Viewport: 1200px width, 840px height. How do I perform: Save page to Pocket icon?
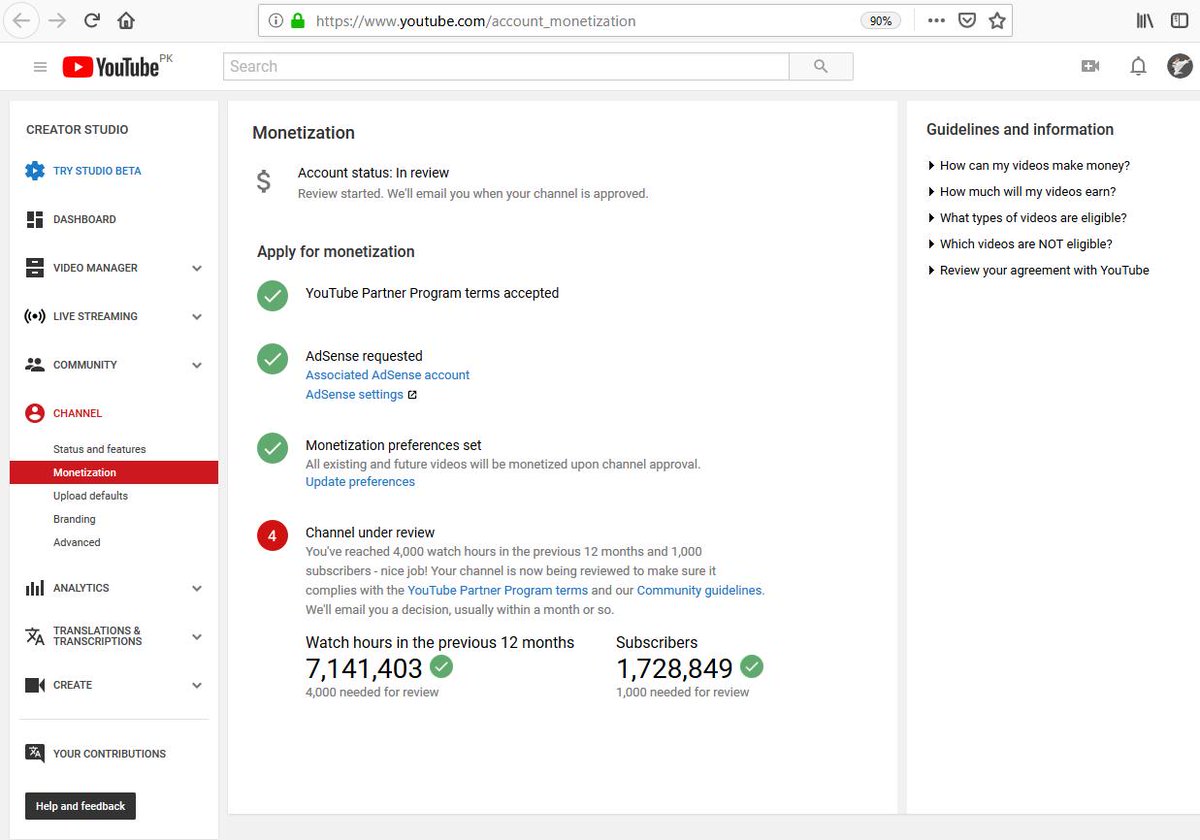point(966,20)
